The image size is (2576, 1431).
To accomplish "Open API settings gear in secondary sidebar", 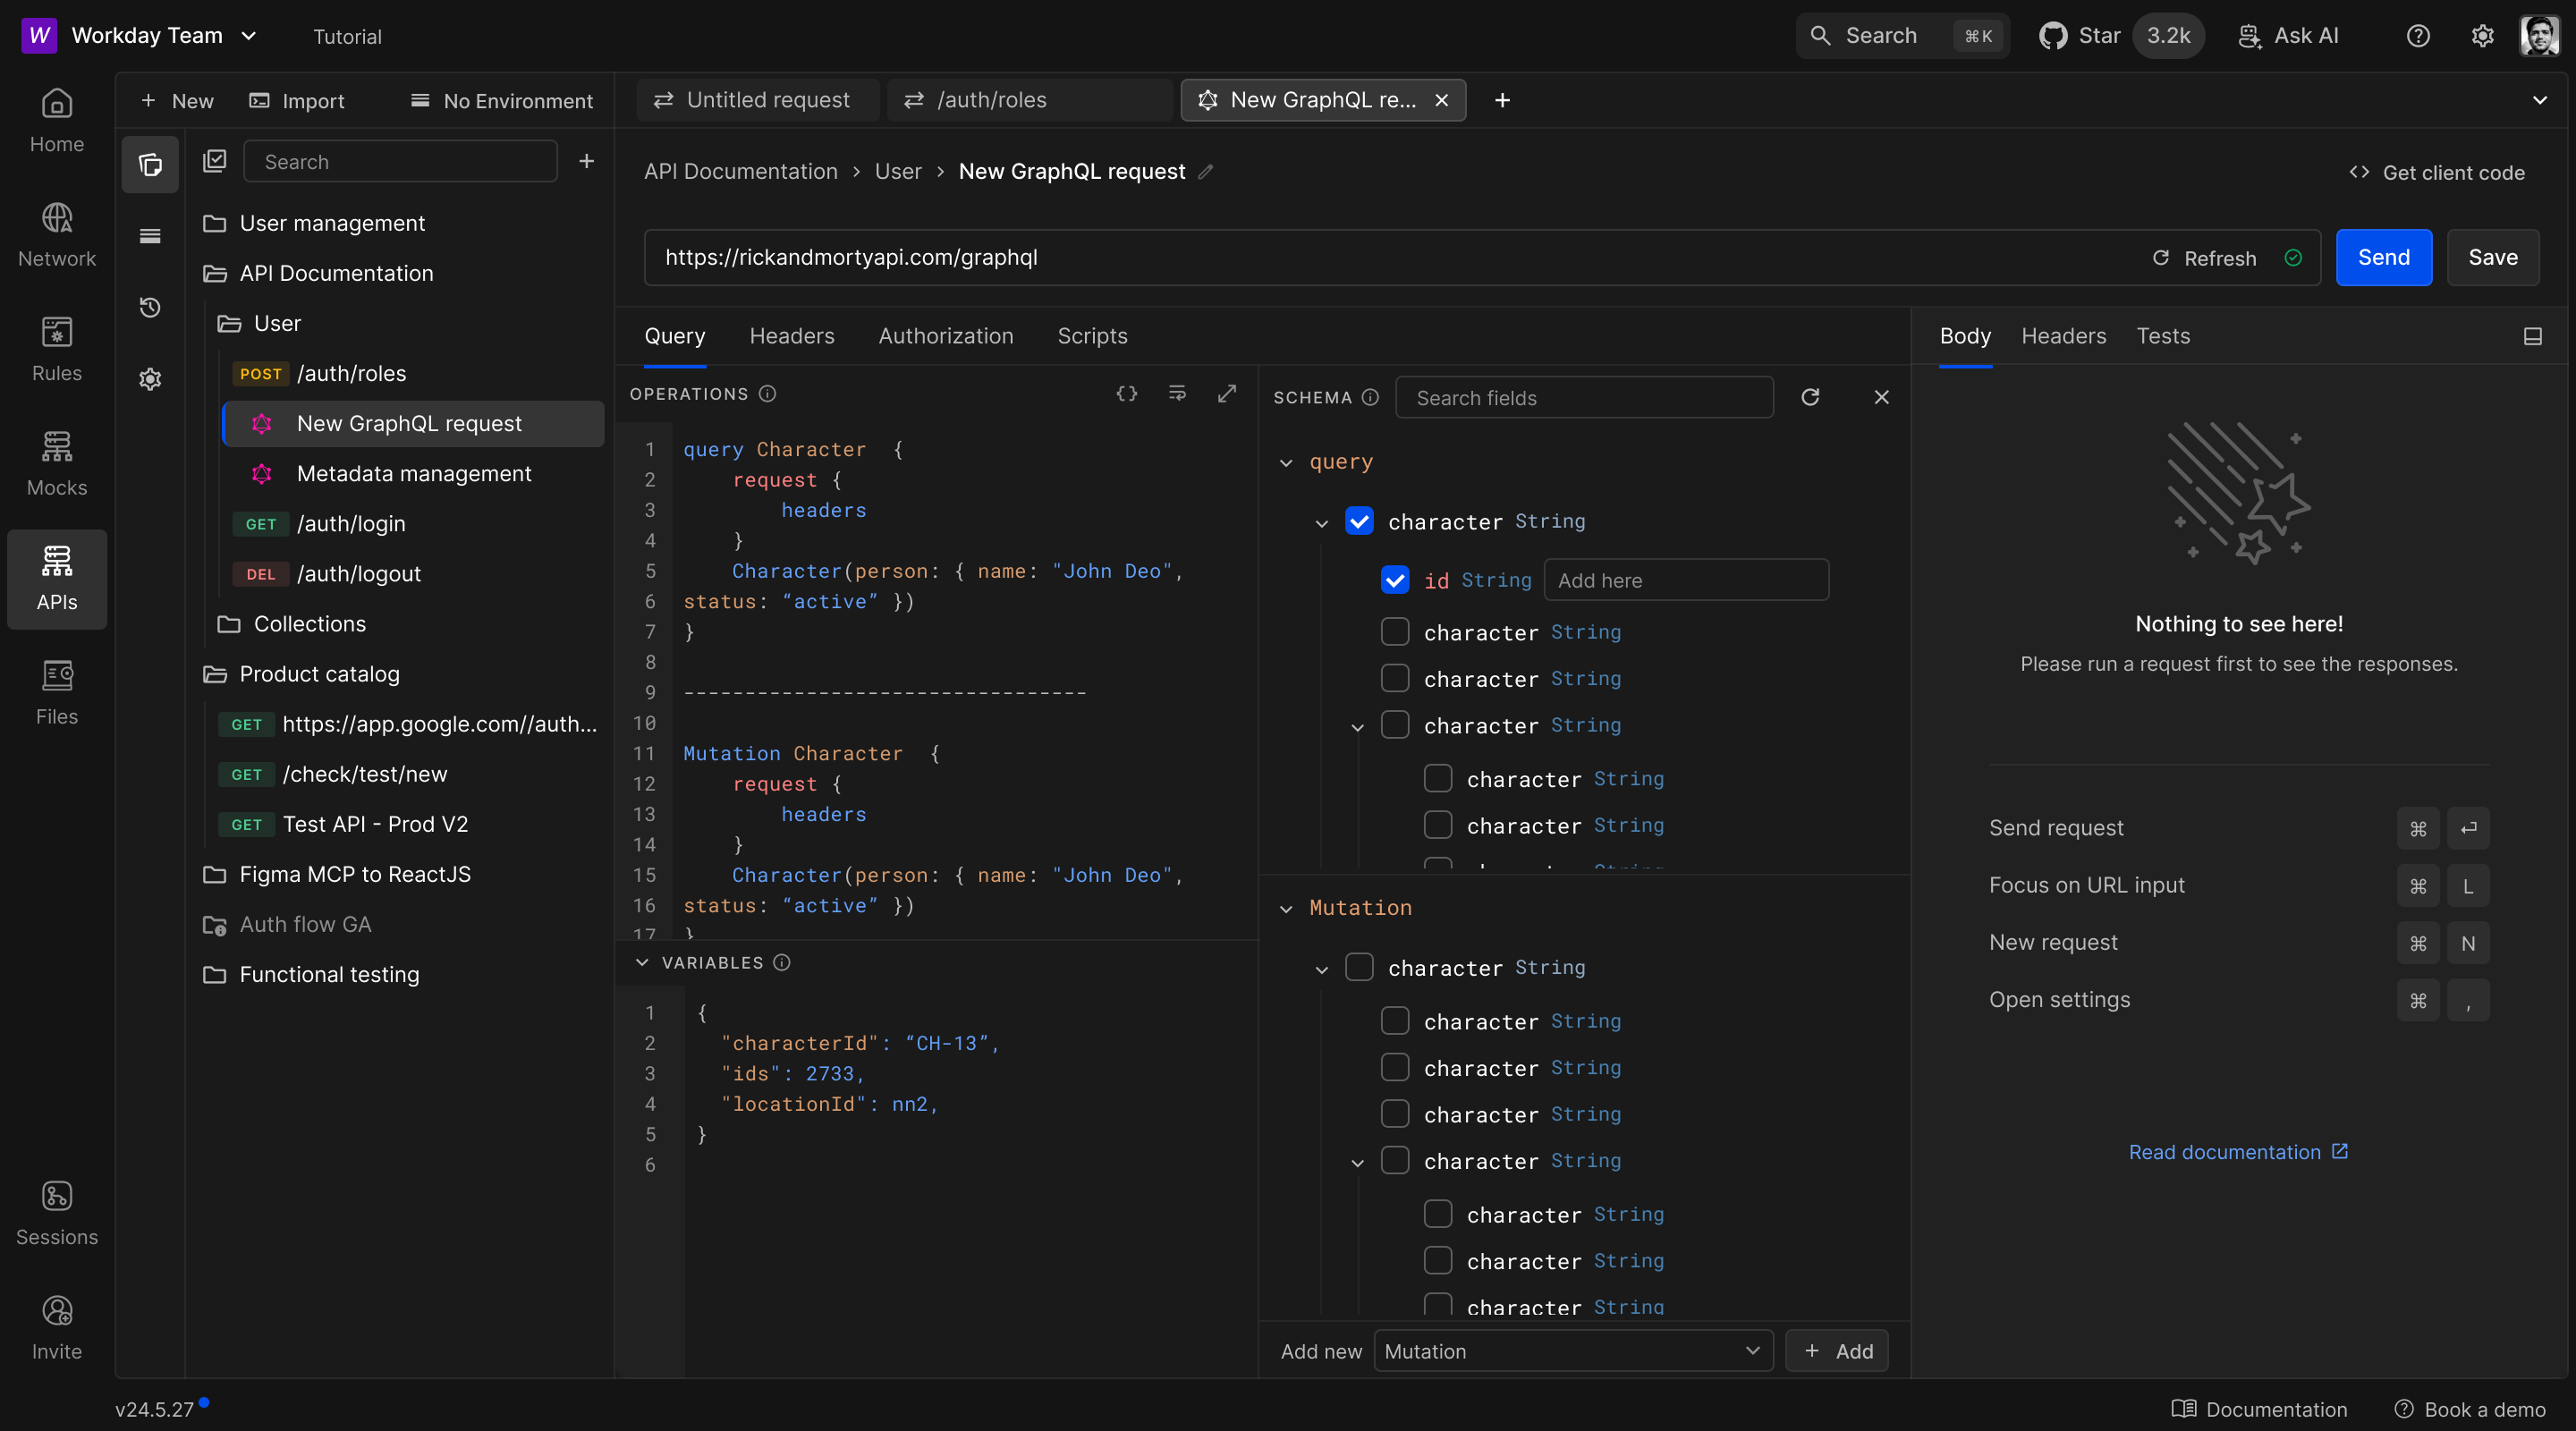I will click(150, 379).
